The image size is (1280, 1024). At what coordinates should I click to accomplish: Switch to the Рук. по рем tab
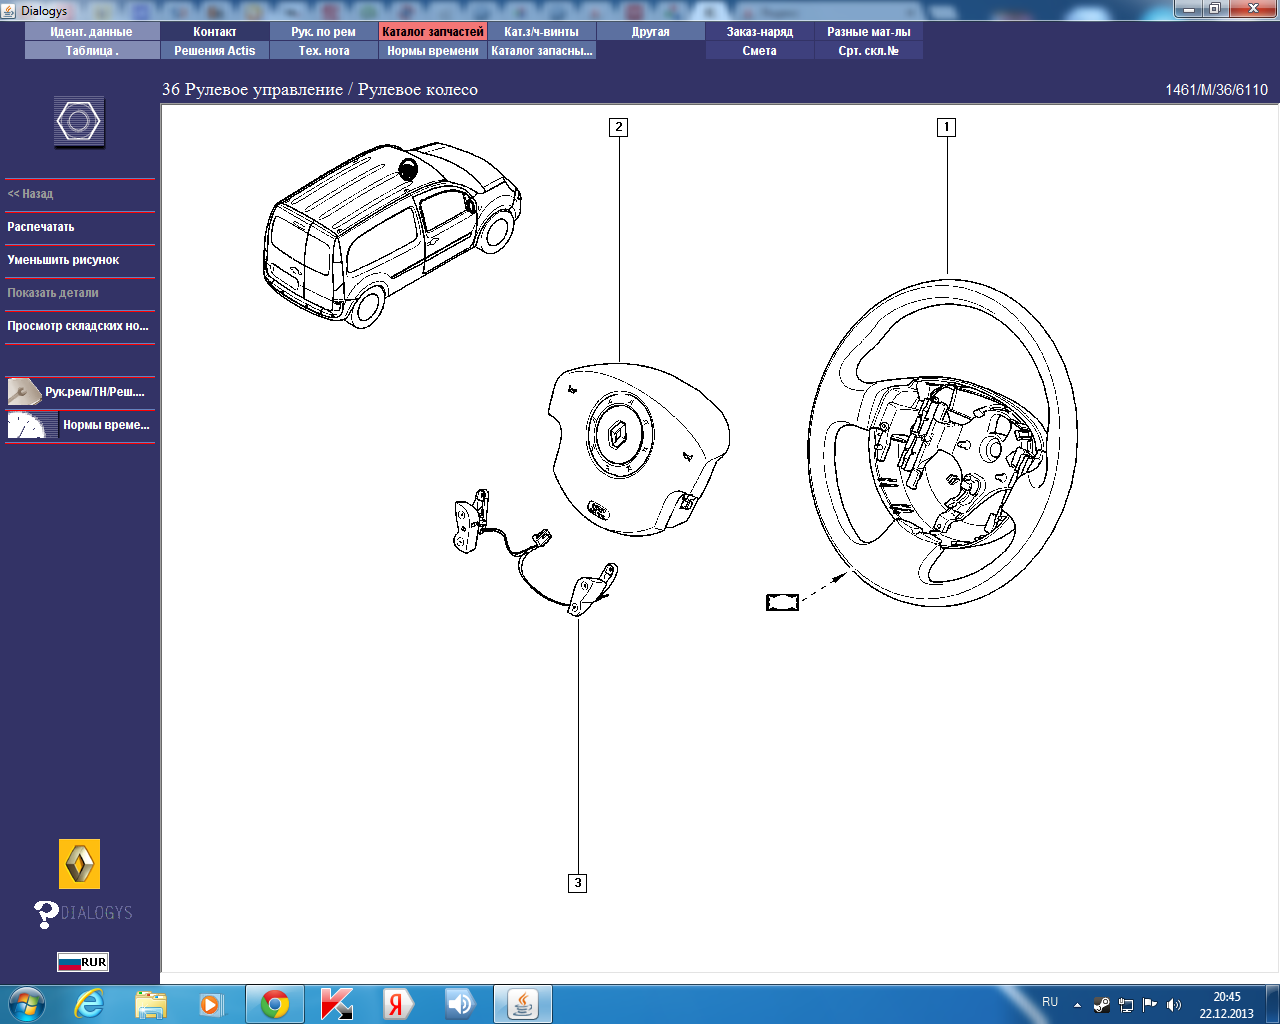(324, 32)
